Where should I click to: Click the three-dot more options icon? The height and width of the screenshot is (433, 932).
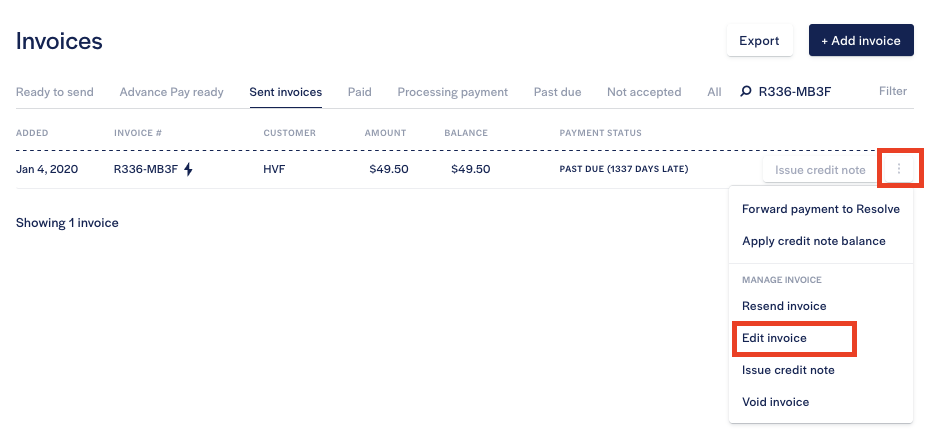click(899, 170)
